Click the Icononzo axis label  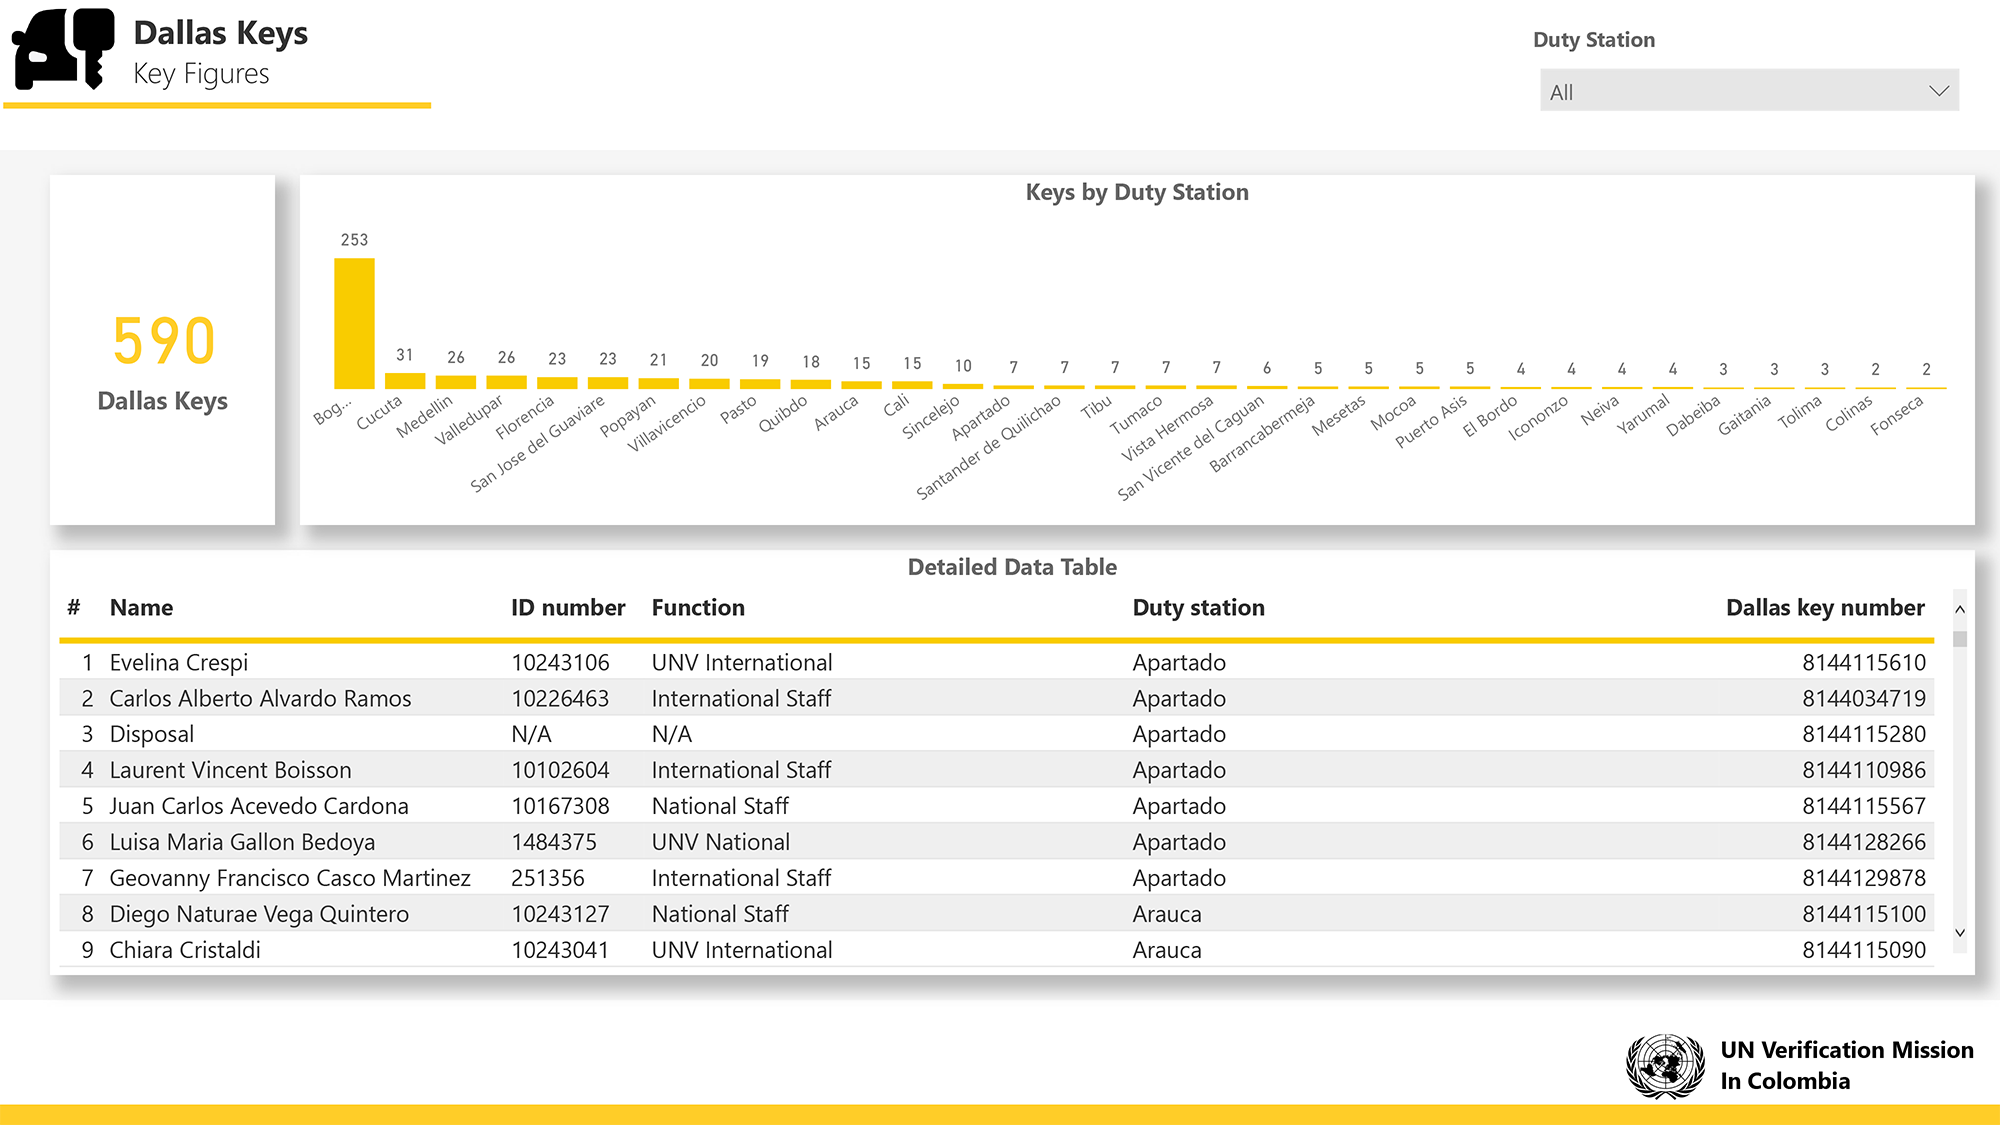click(1538, 418)
